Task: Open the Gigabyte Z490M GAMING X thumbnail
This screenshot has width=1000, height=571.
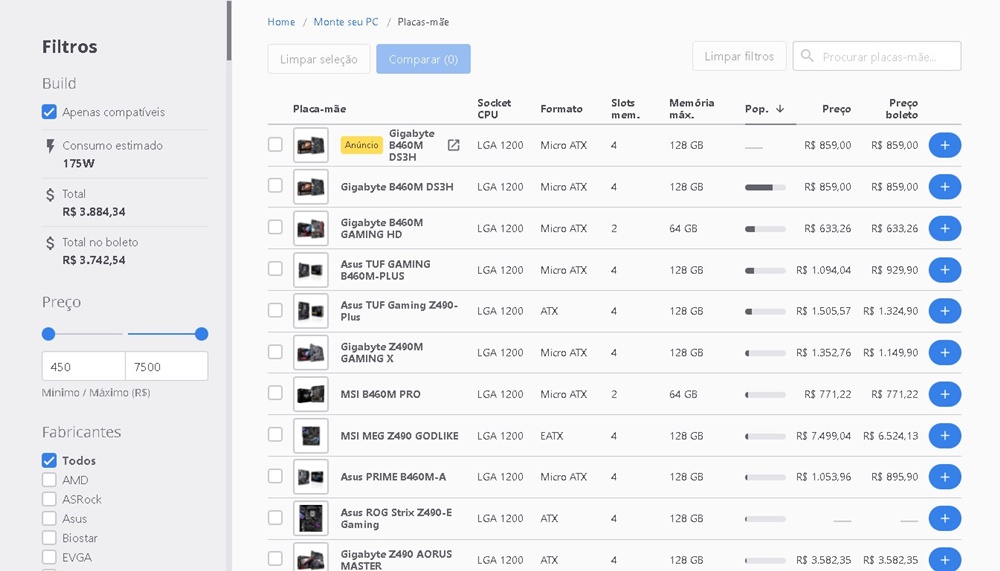Action: coord(311,352)
